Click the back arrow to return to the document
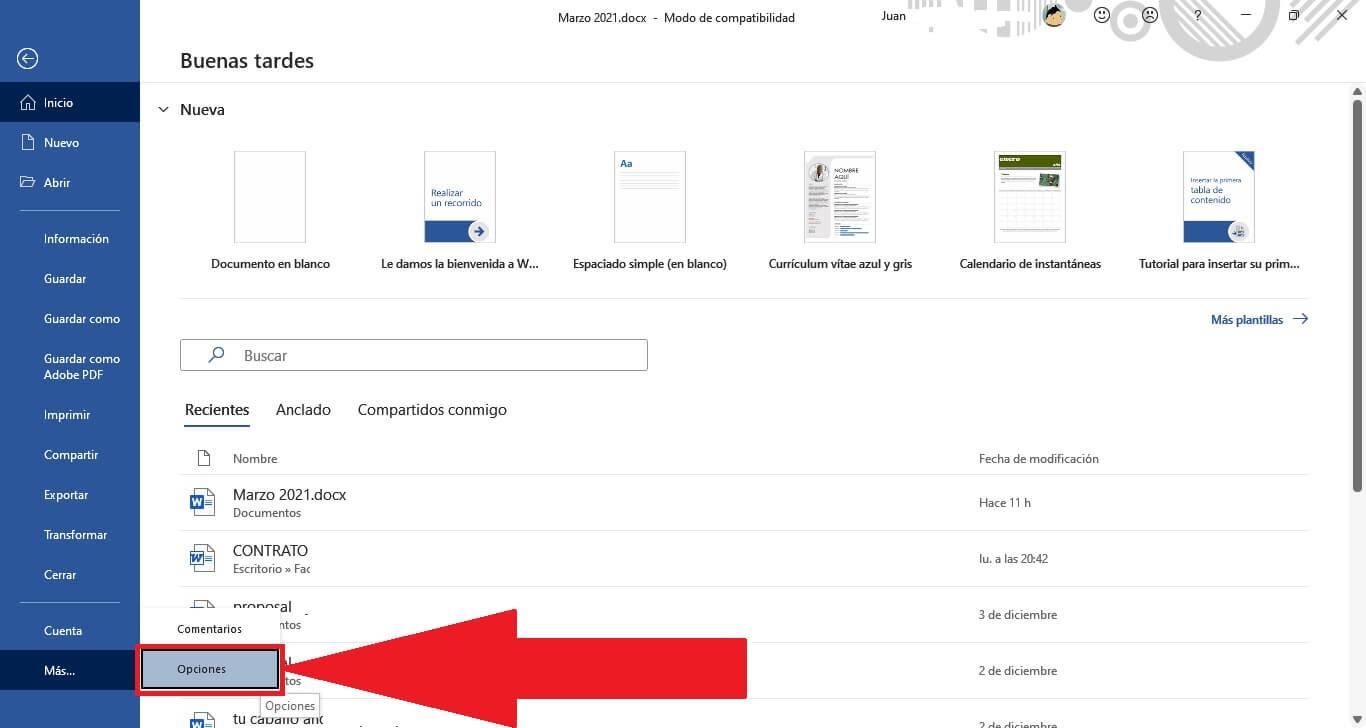Image resolution: width=1366 pixels, height=728 pixels. tap(27, 59)
